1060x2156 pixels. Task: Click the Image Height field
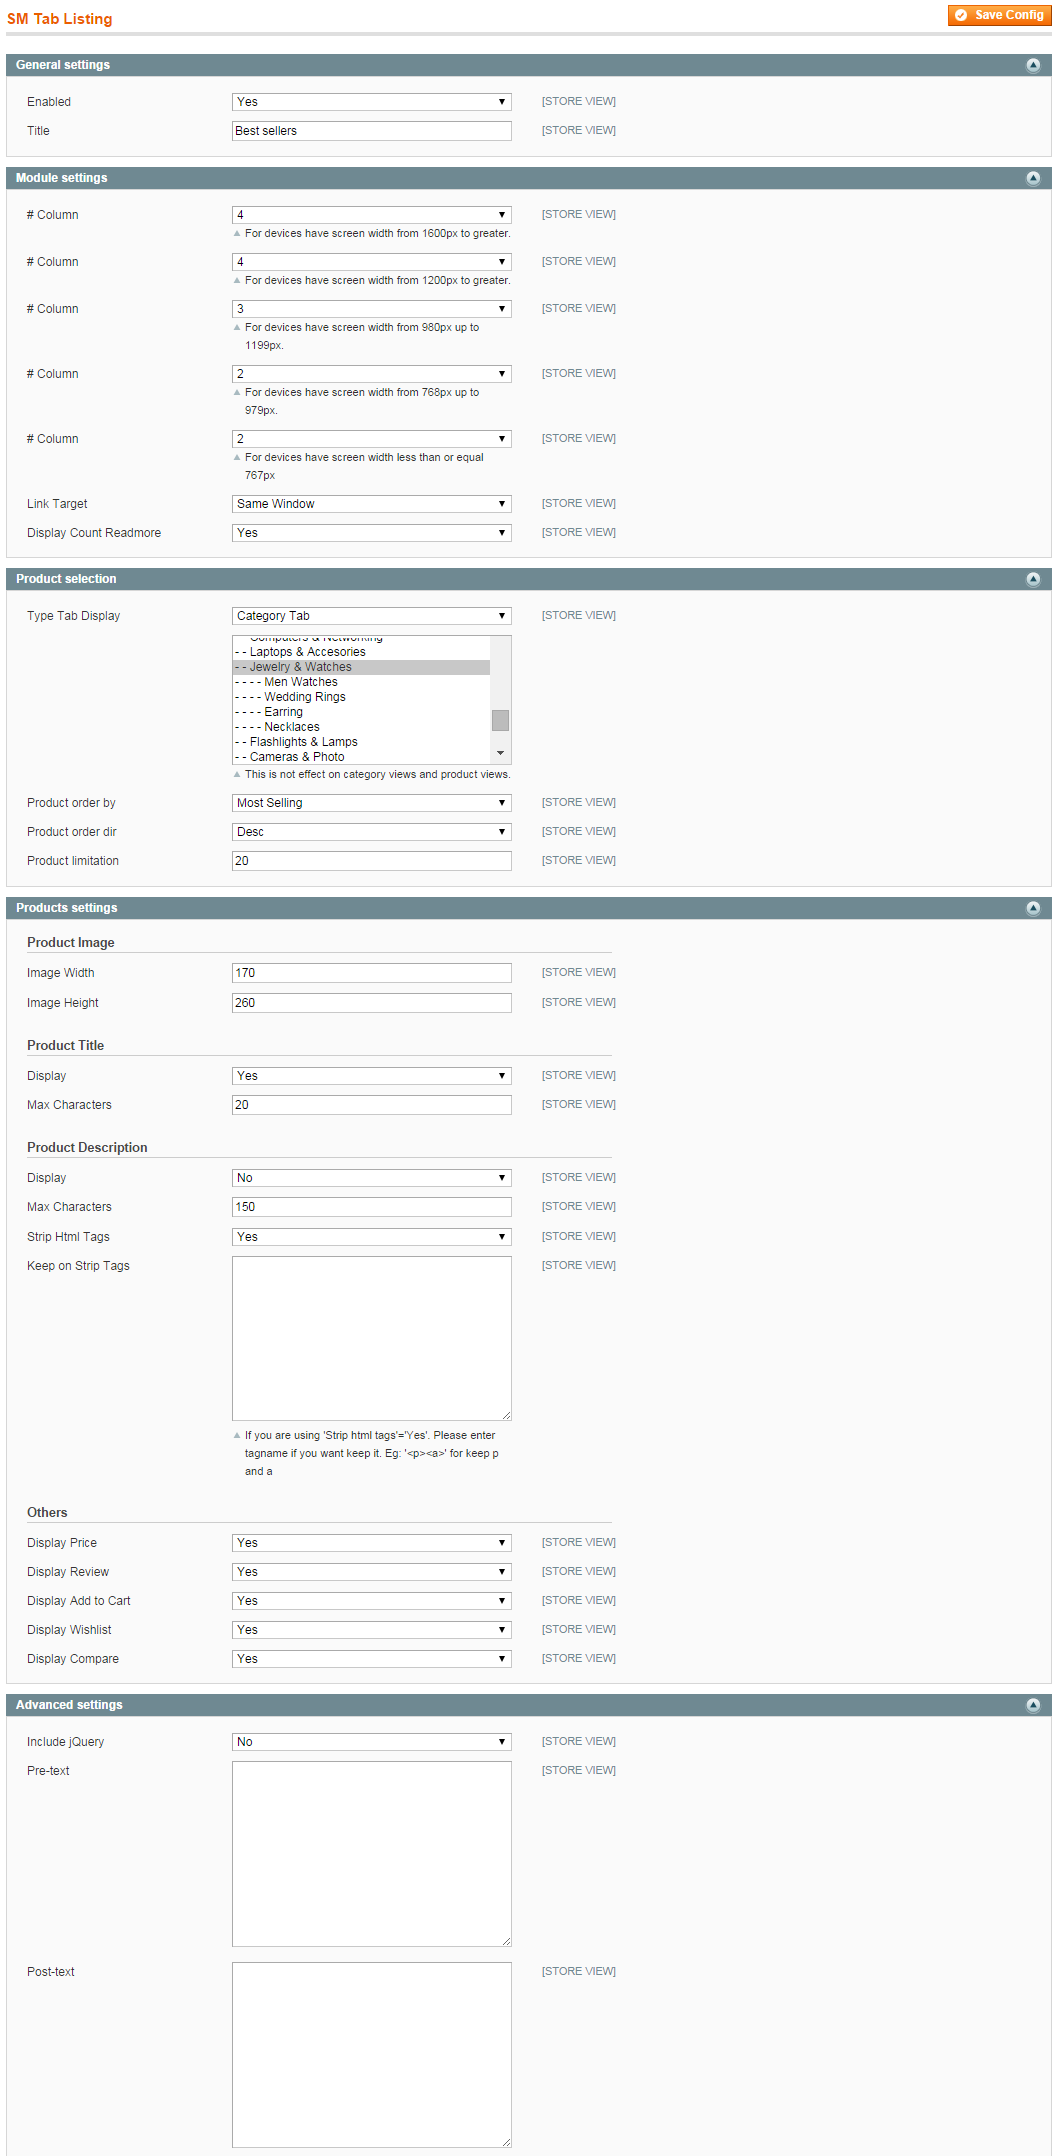coord(372,1003)
